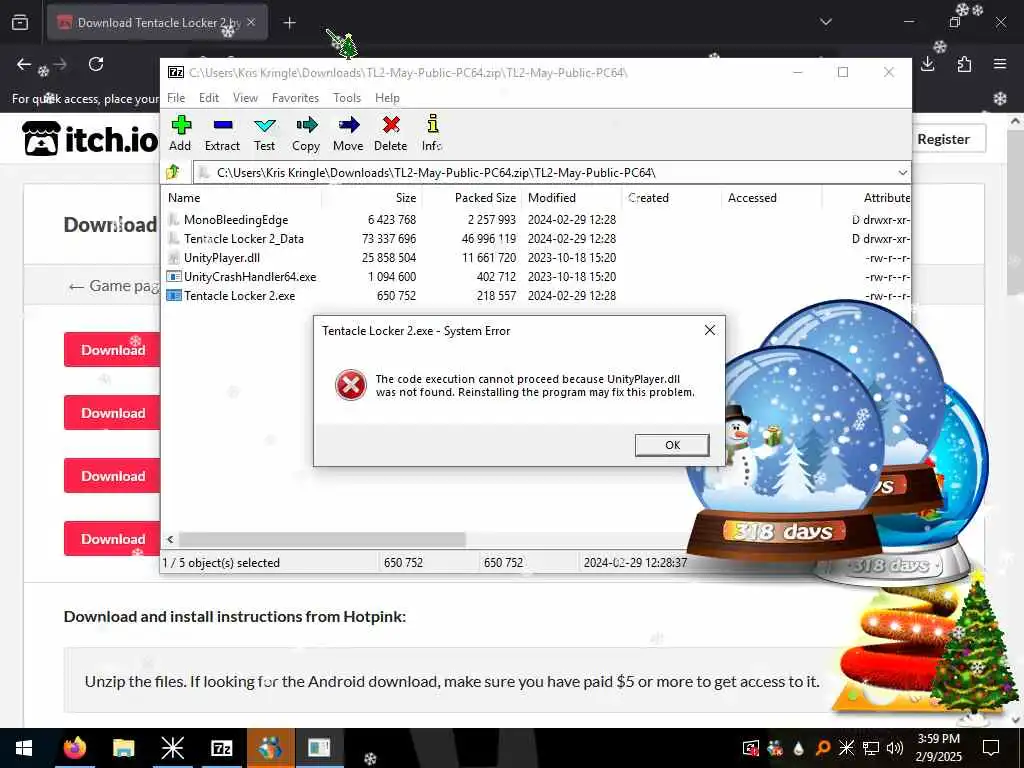The height and width of the screenshot is (768, 1024).
Task: Click the second red Download button
Action: (113, 413)
